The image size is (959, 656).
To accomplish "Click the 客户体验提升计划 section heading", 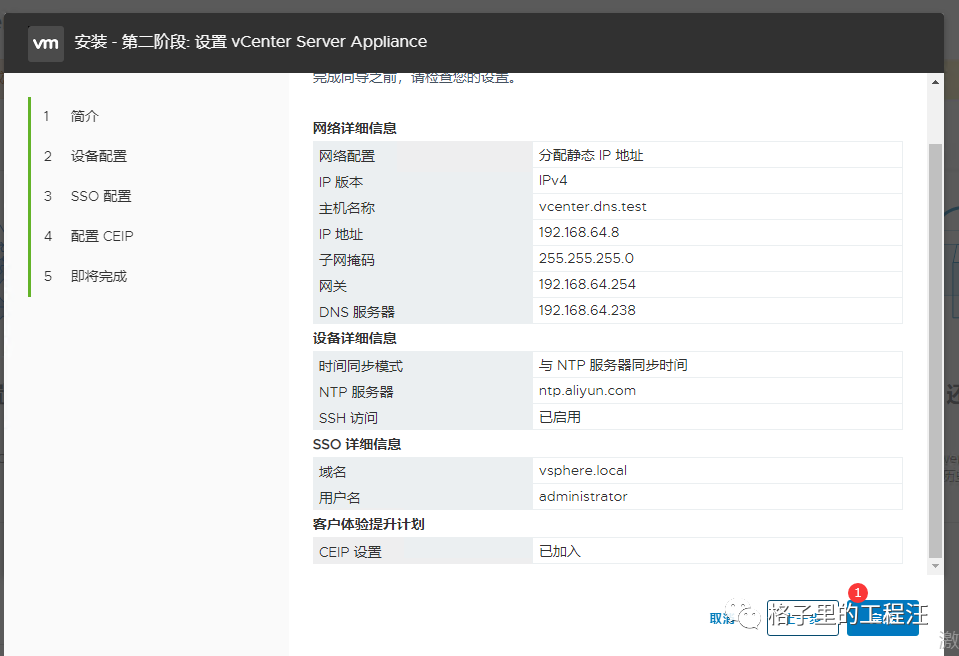I will (x=368, y=525).
